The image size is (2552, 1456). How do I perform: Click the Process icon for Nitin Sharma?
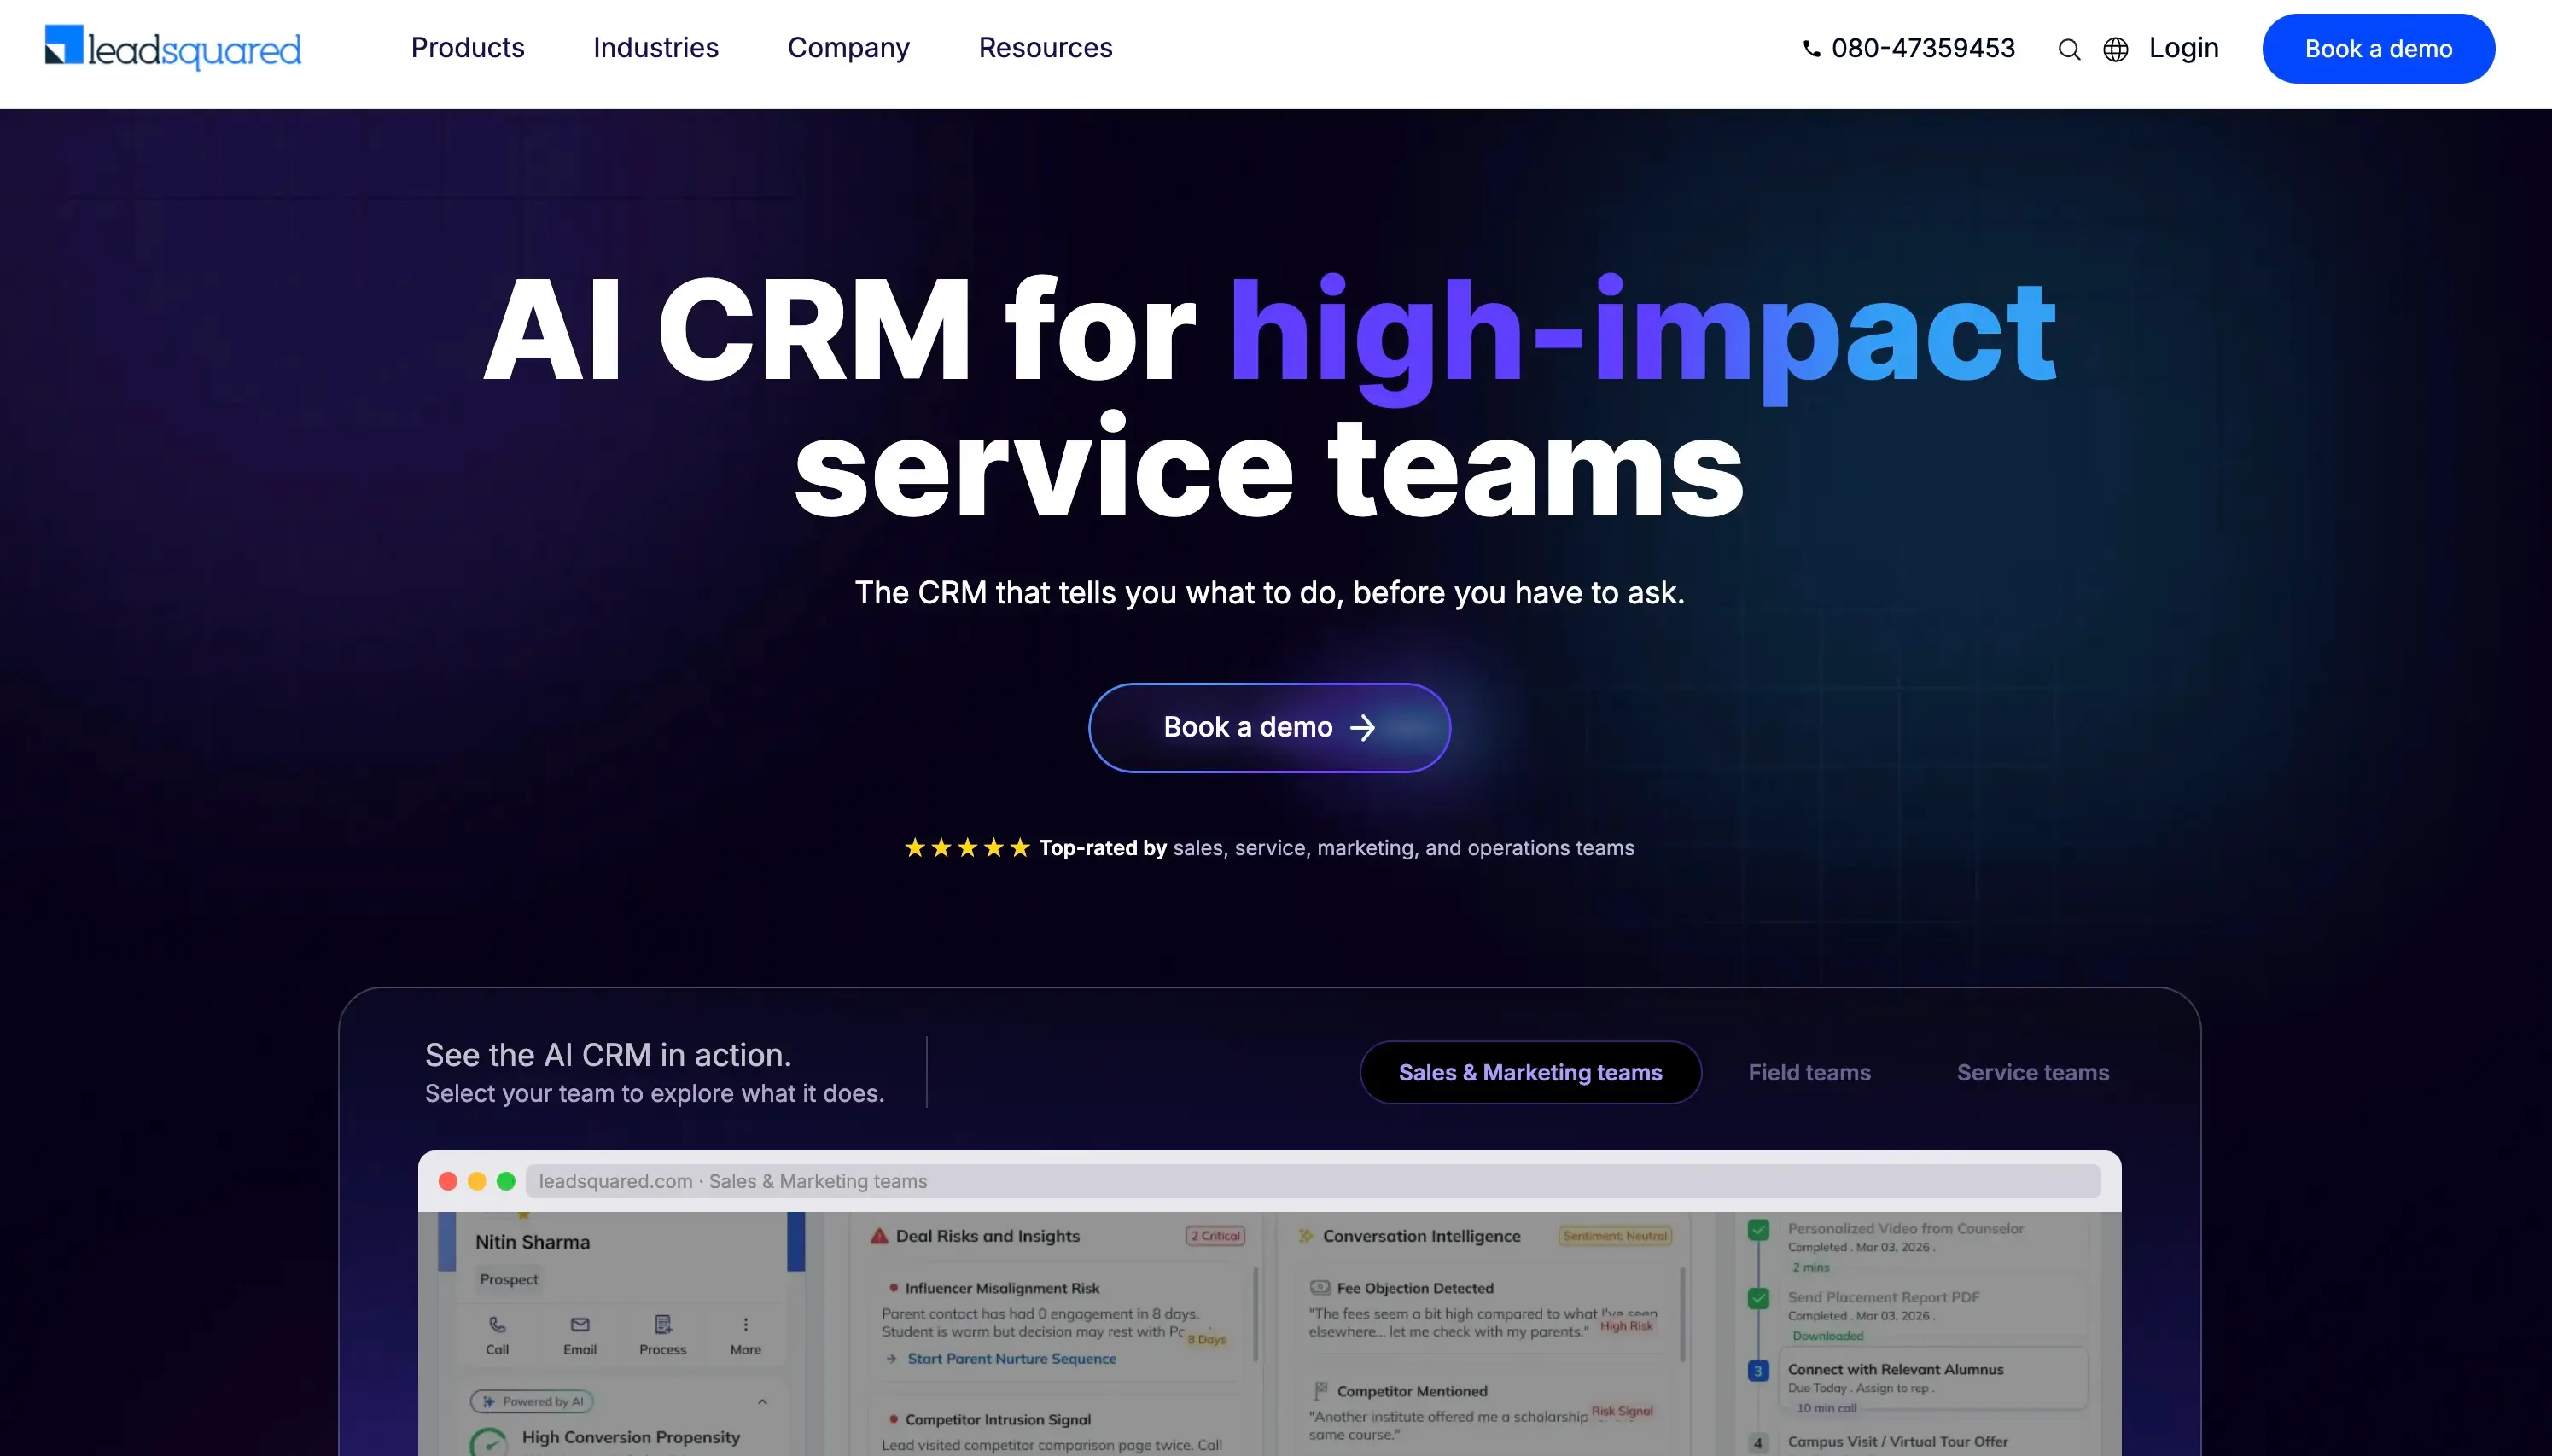click(x=662, y=1325)
